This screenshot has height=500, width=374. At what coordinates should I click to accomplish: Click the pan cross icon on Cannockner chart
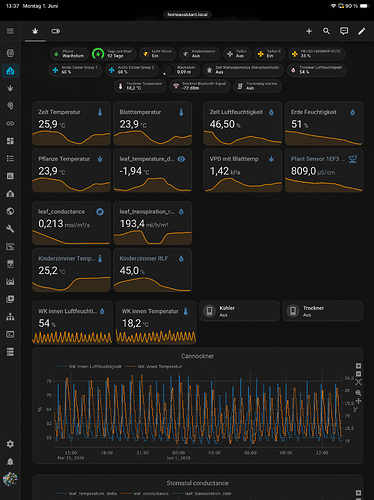358,401
